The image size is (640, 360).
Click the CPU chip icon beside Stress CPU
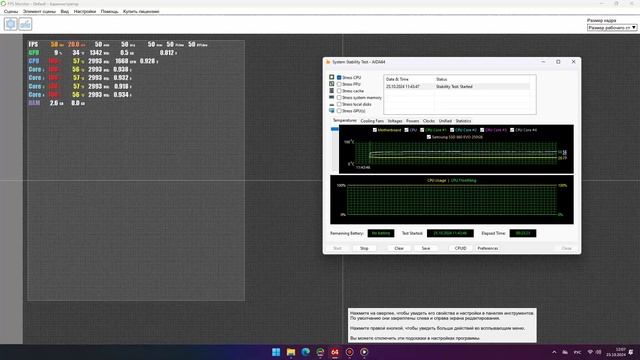pos(331,77)
